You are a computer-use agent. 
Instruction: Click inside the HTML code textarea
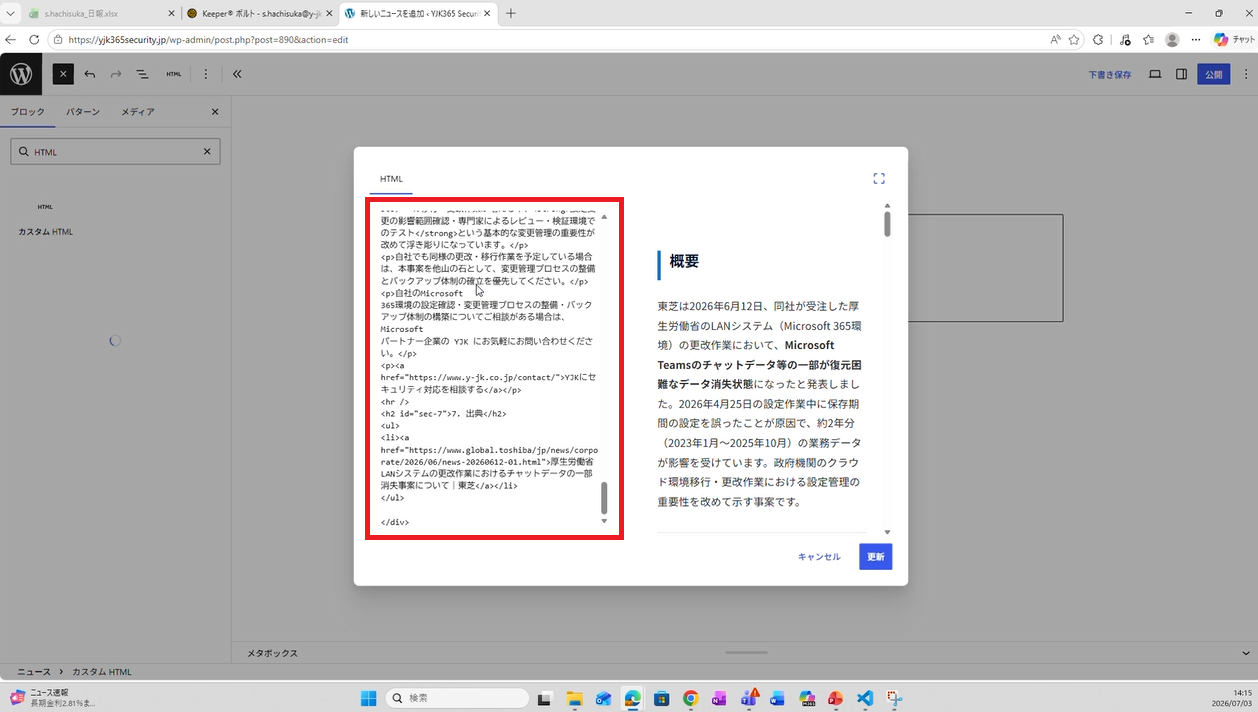487,368
